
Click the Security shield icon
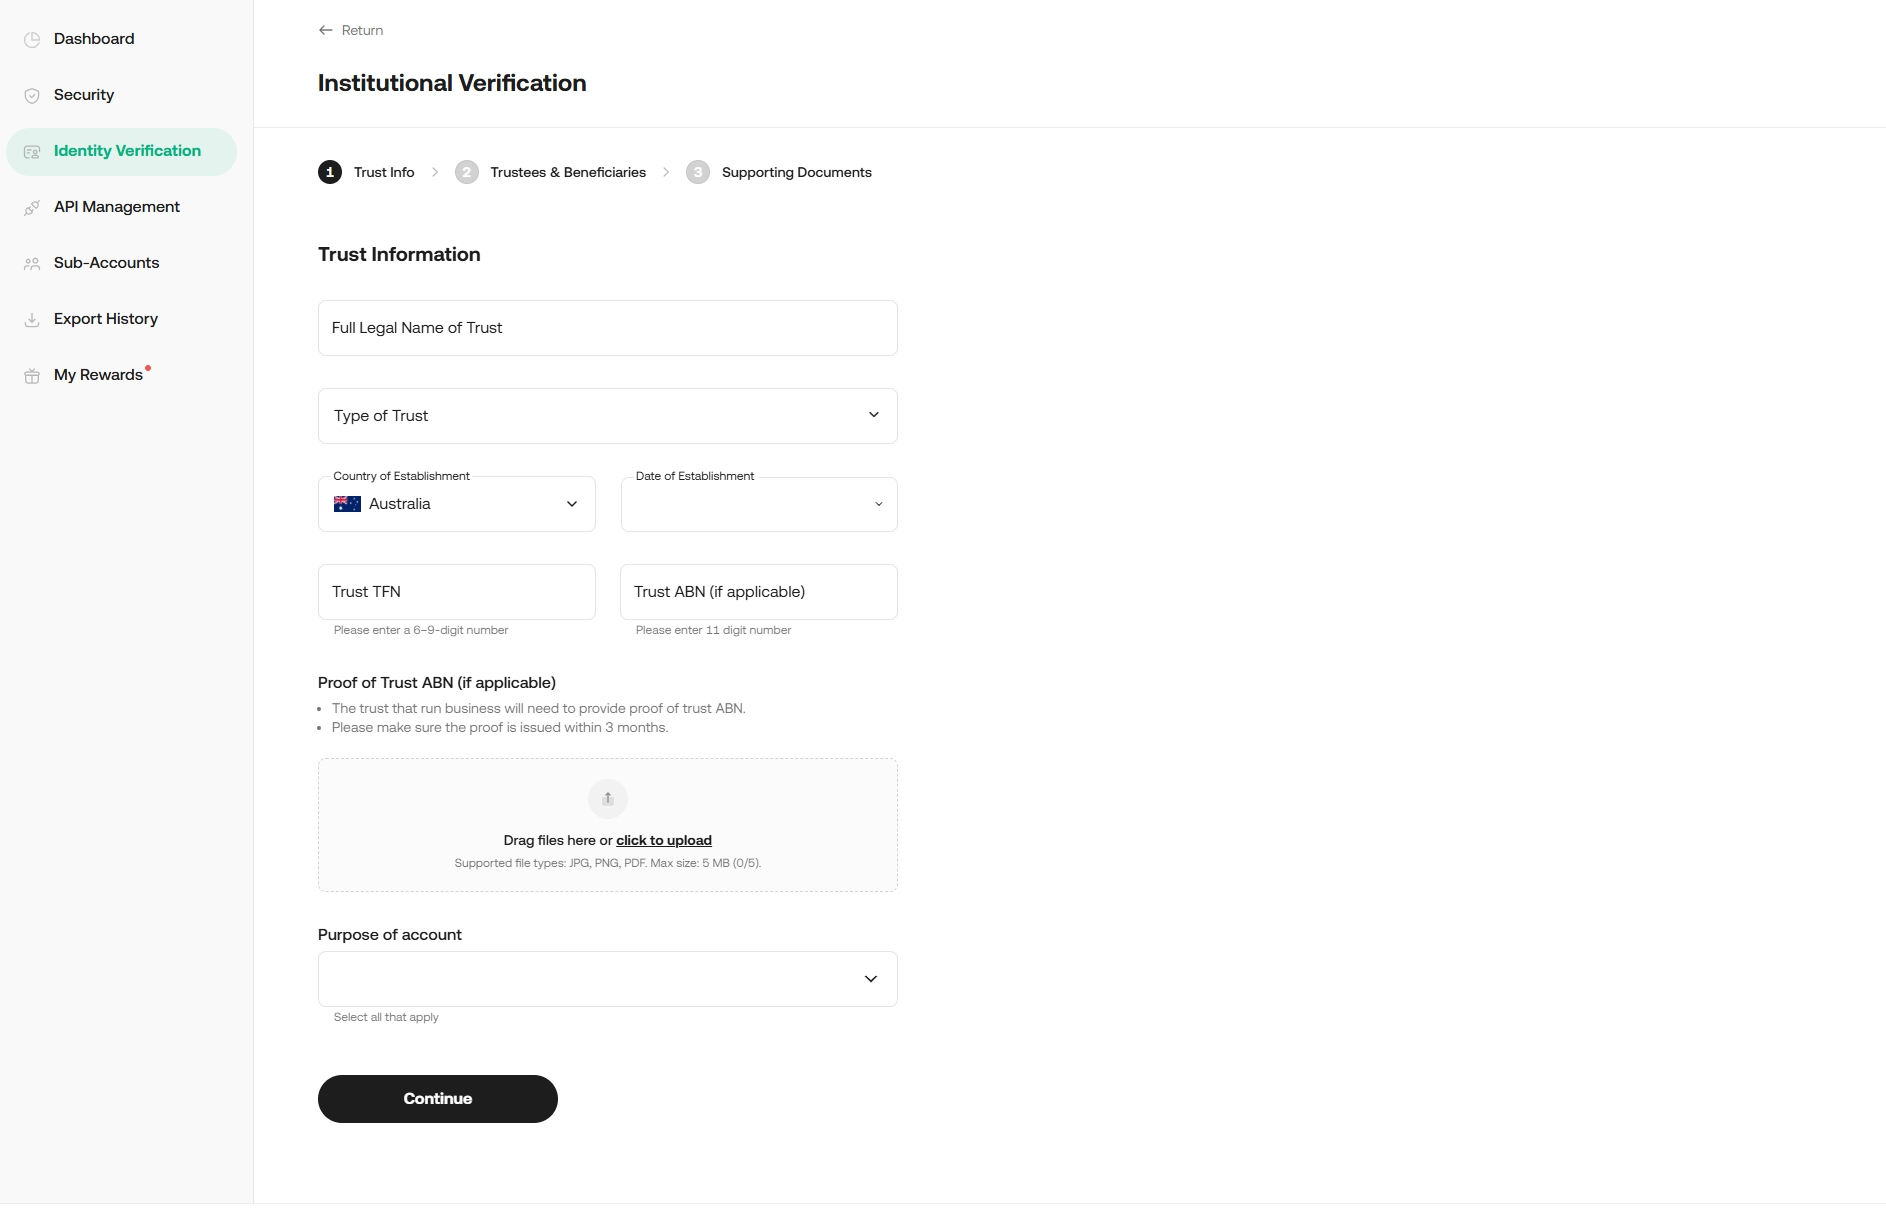[32, 96]
